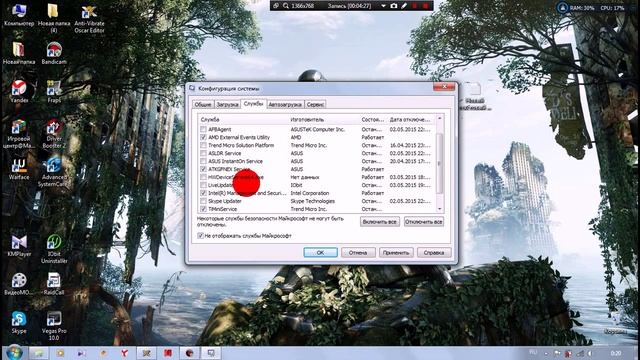Switch to the Общие tab

click(x=203, y=104)
